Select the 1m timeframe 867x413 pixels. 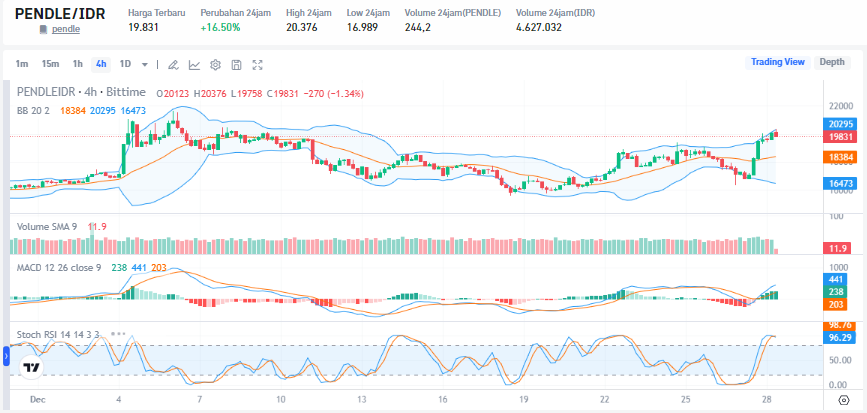pos(22,64)
